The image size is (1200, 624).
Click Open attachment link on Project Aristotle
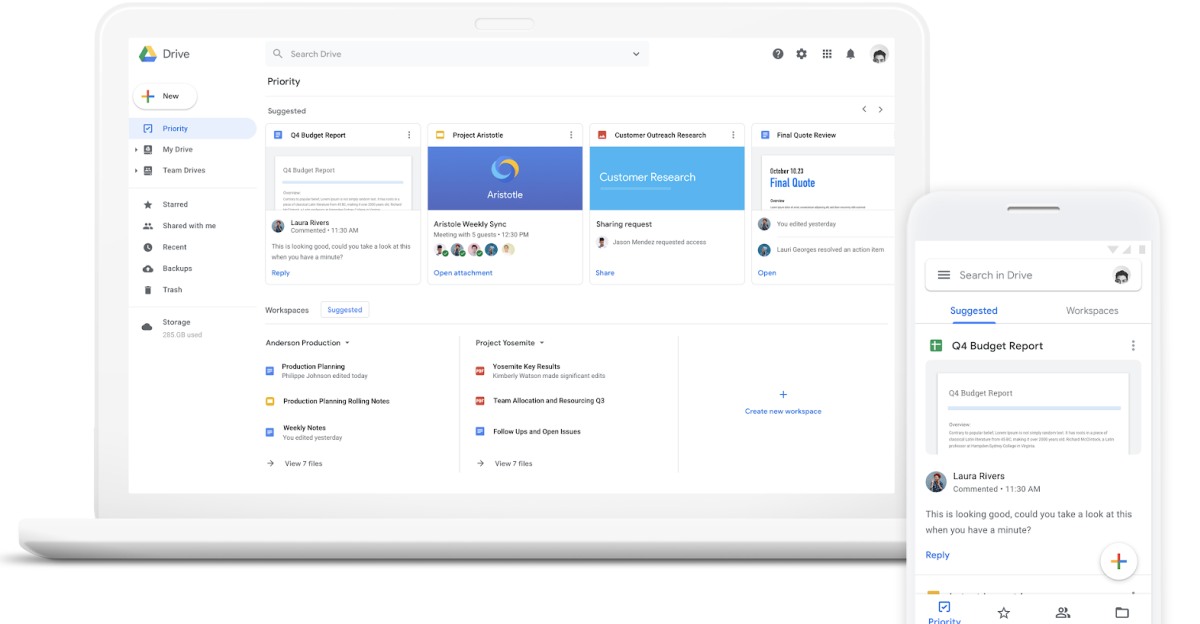[x=463, y=273]
